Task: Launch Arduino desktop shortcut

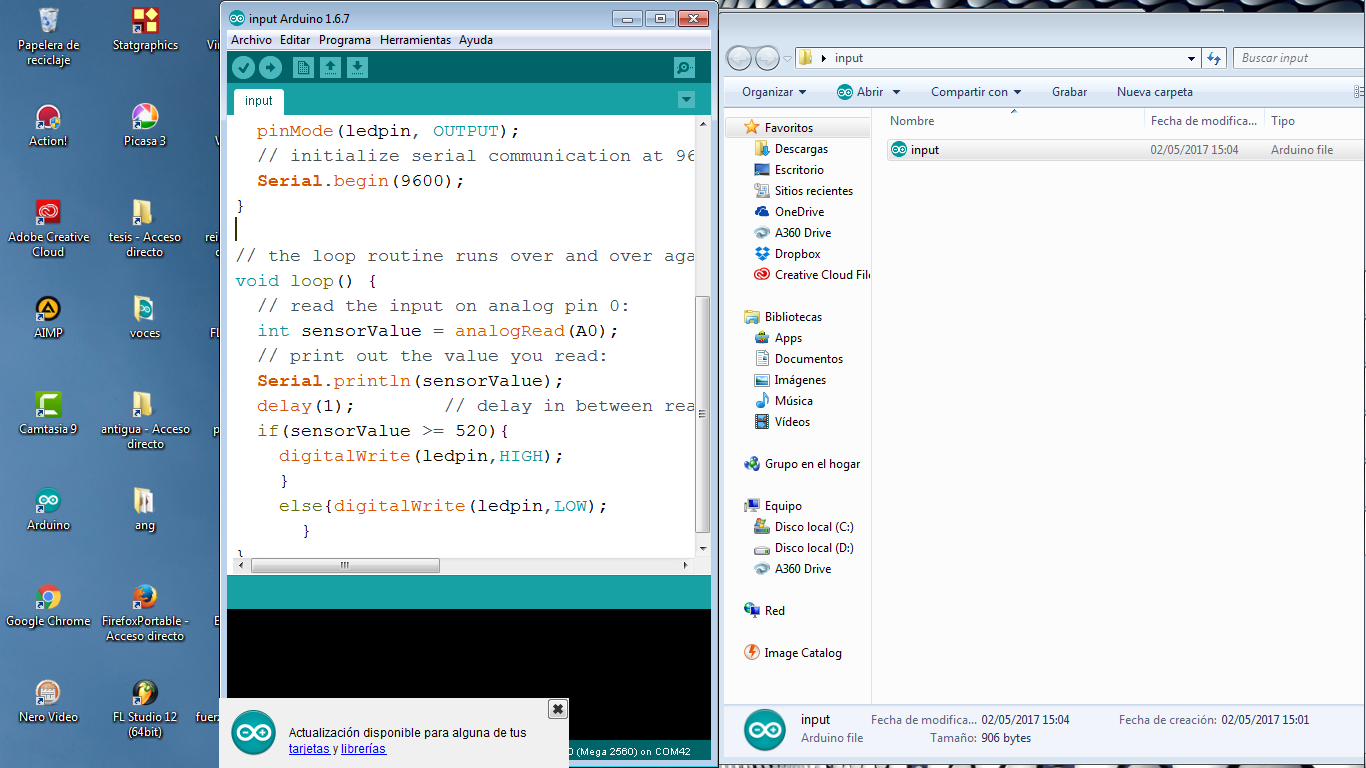Action: [x=48, y=509]
